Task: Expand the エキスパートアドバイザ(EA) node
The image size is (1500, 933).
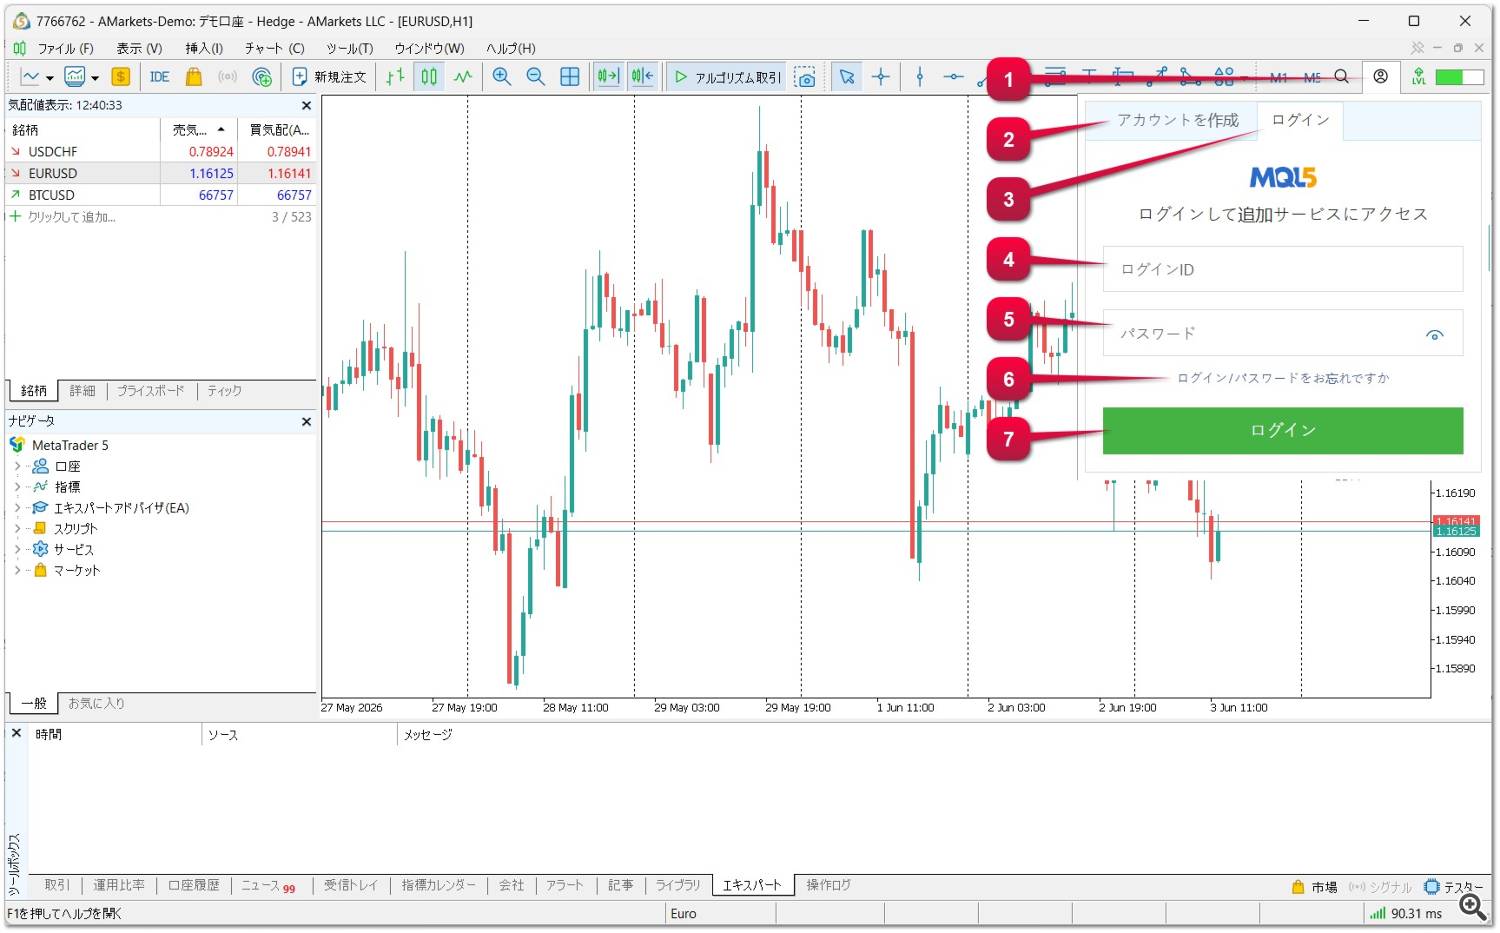Action: pyautogui.click(x=17, y=508)
